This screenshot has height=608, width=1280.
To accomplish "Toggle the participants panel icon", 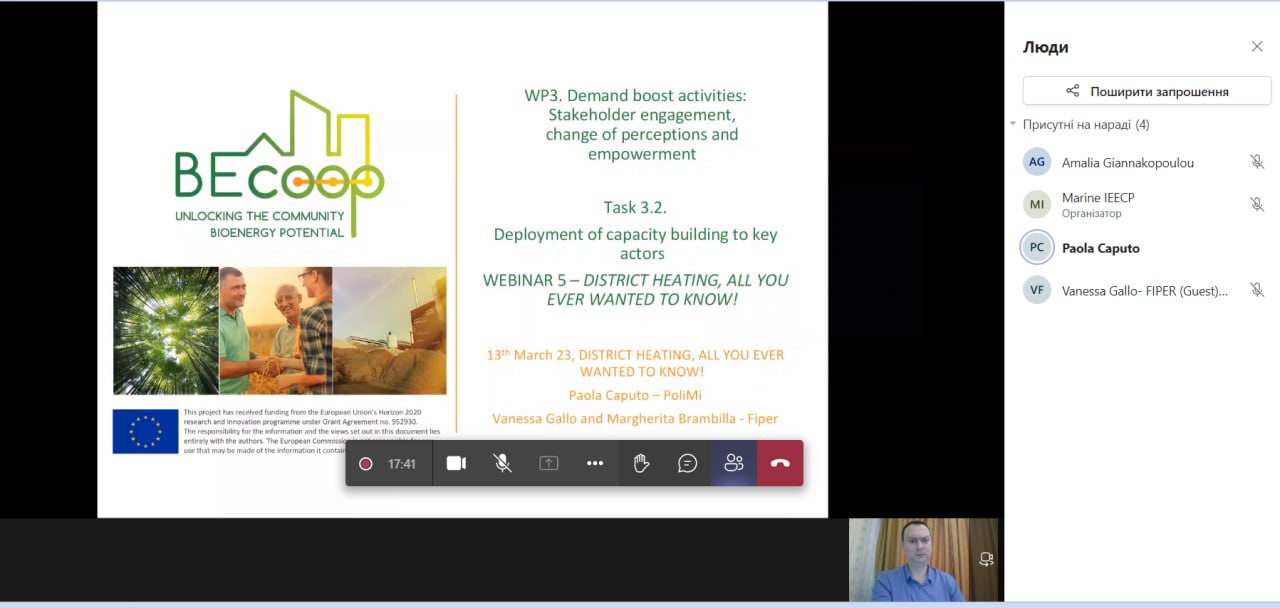I will (x=734, y=463).
